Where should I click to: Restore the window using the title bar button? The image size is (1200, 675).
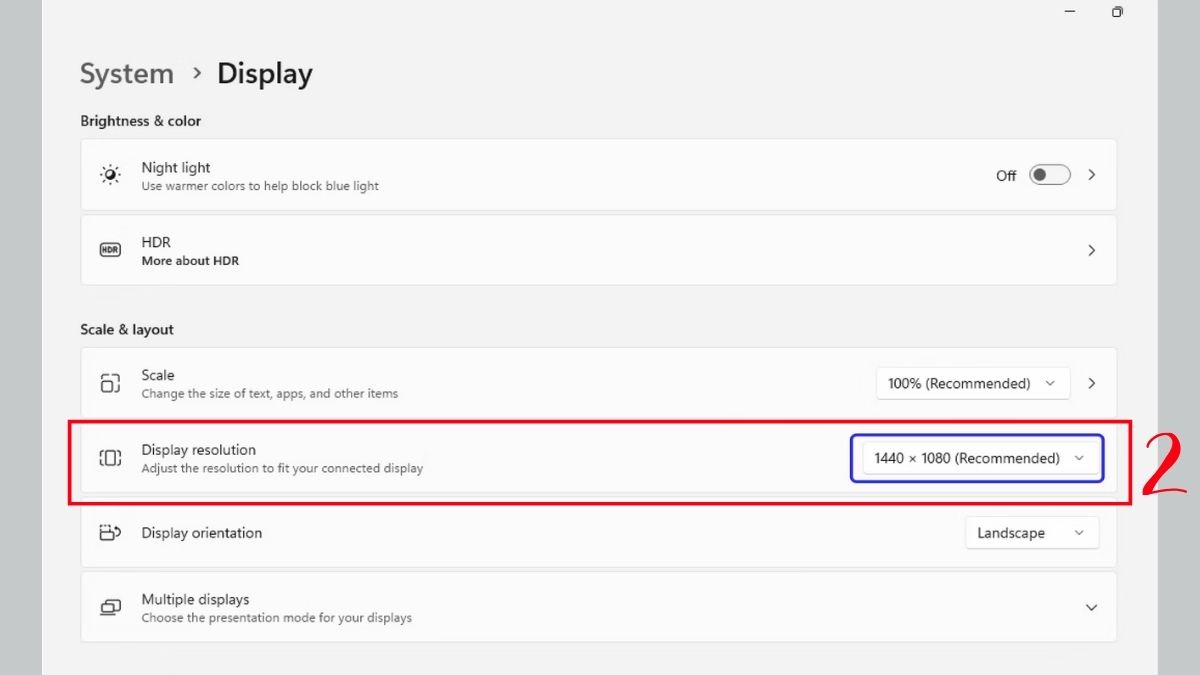click(x=1117, y=12)
